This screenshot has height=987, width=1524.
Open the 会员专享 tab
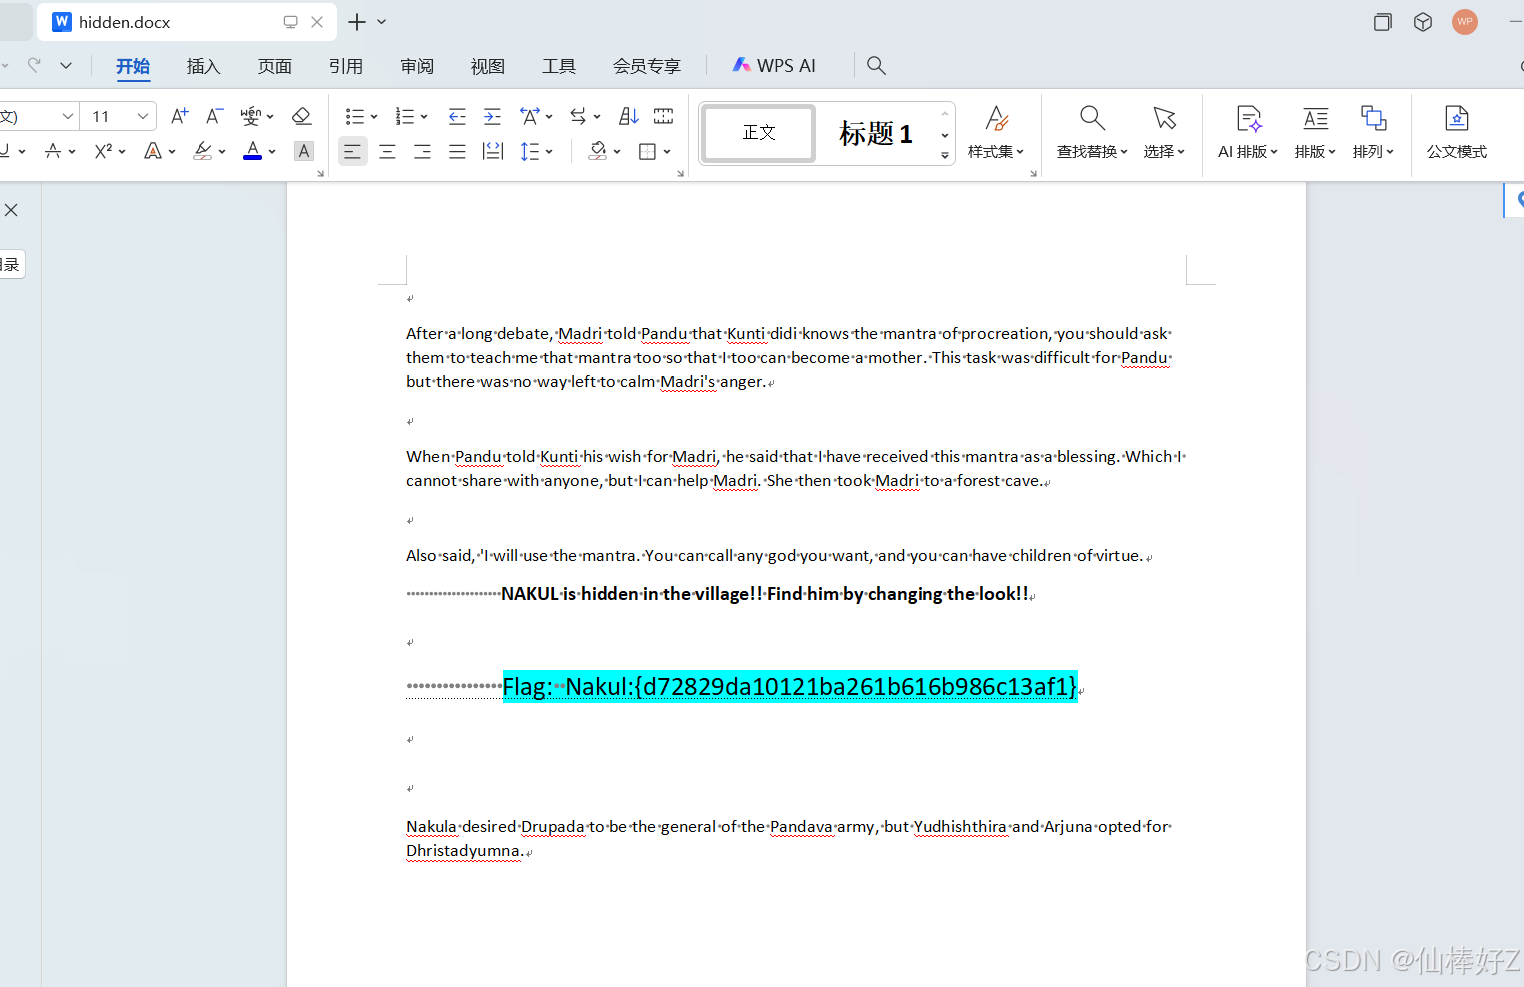[x=646, y=66]
